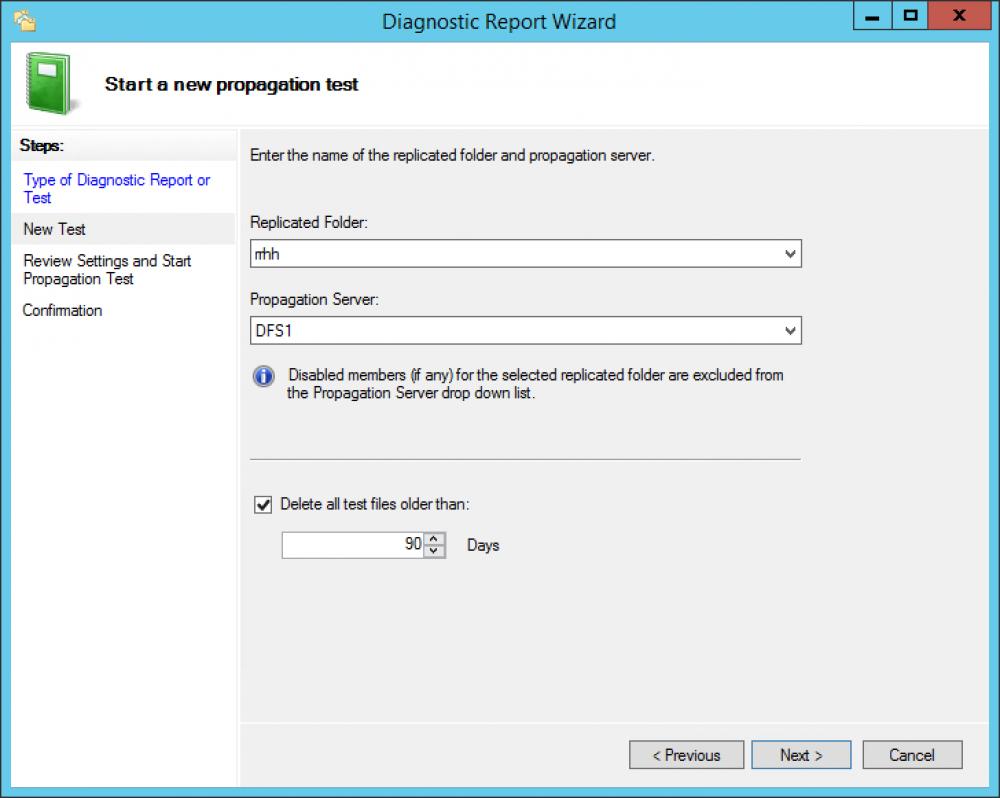Select the New Test step
This screenshot has height=798, width=1000.
[x=55, y=229]
